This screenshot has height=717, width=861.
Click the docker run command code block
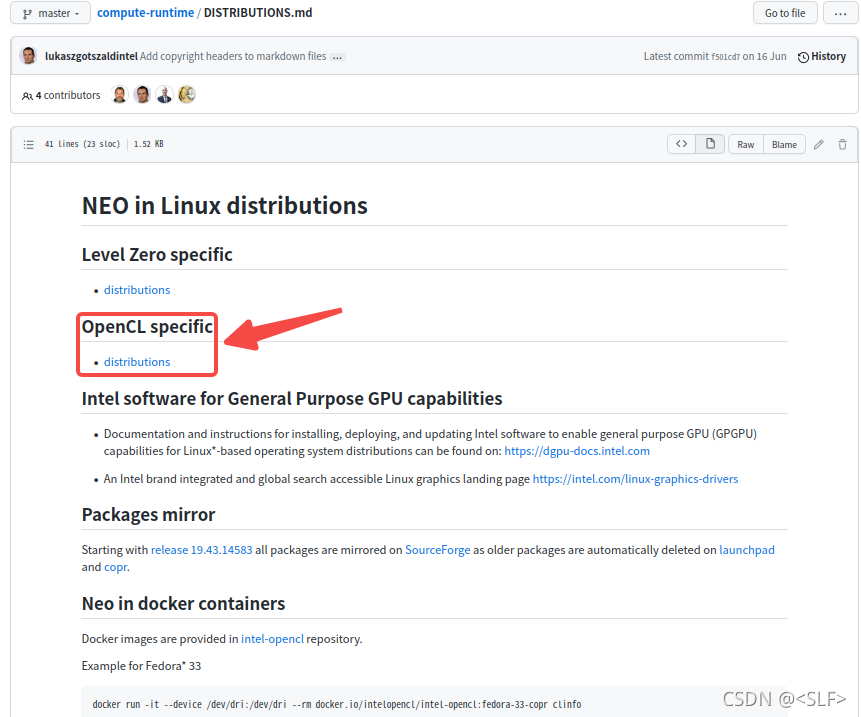[x=434, y=703]
